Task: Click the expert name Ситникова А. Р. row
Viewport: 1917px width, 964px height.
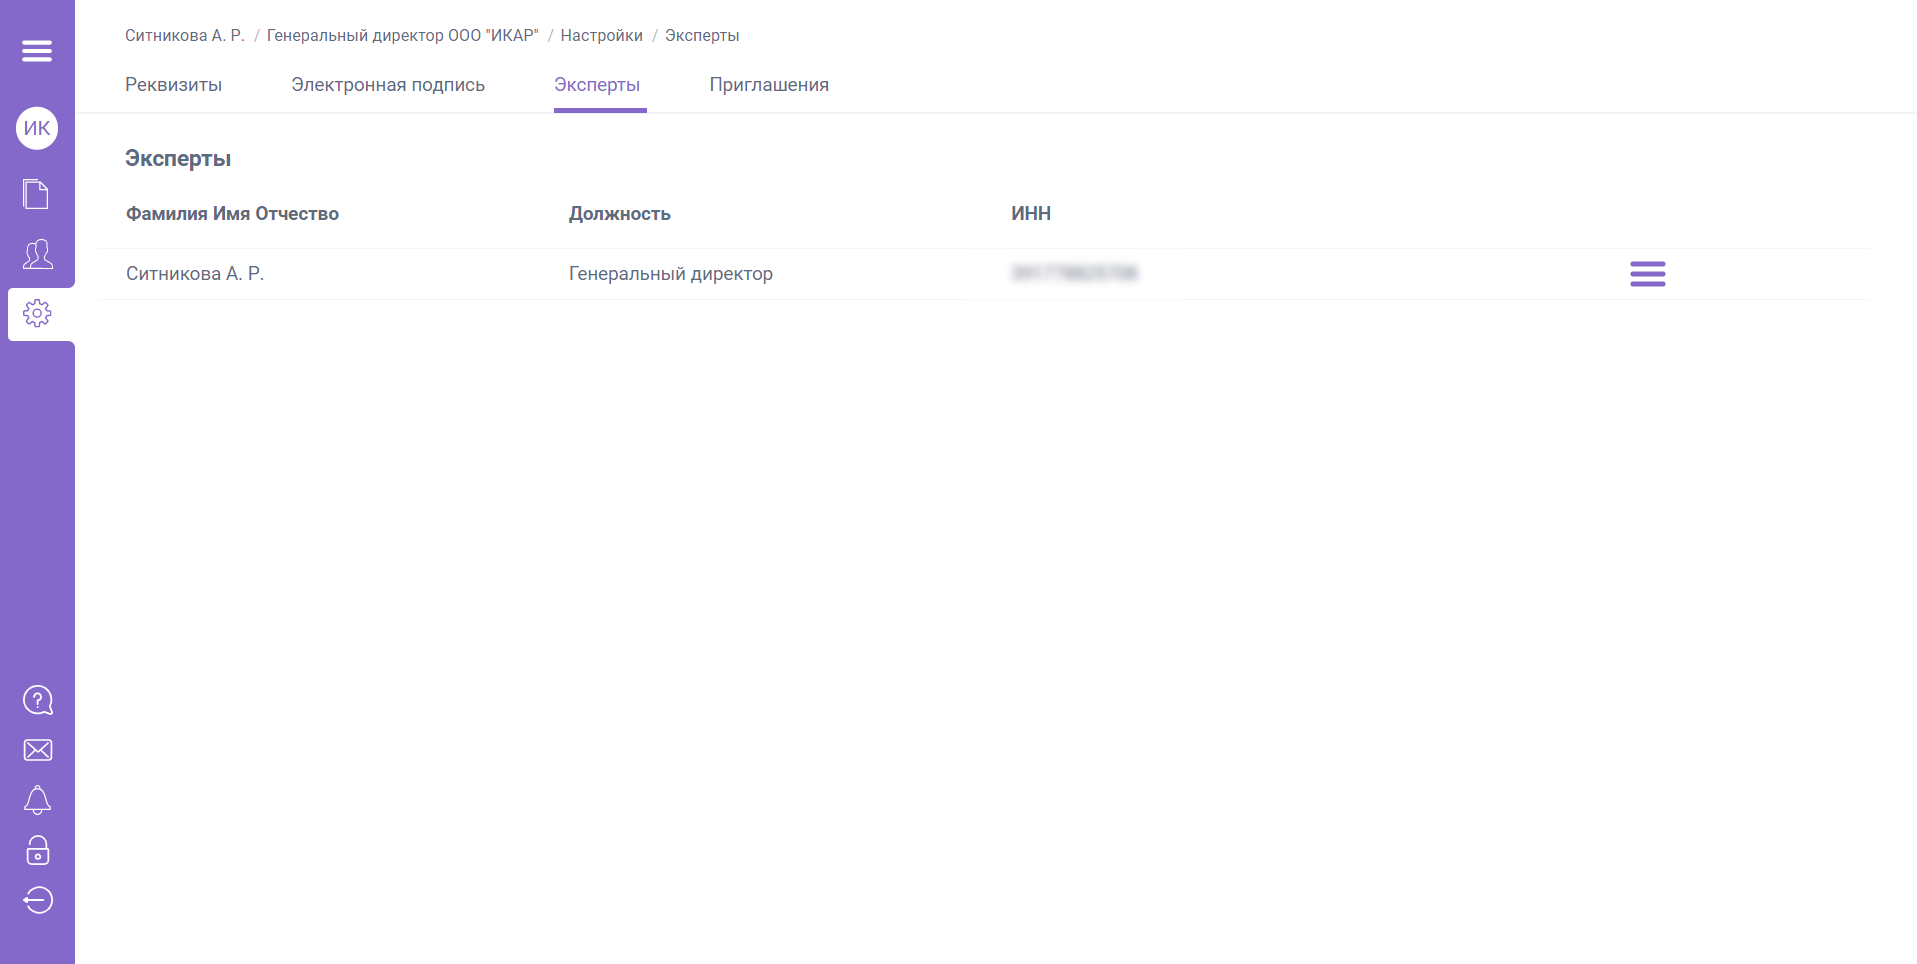Action: [x=195, y=273]
